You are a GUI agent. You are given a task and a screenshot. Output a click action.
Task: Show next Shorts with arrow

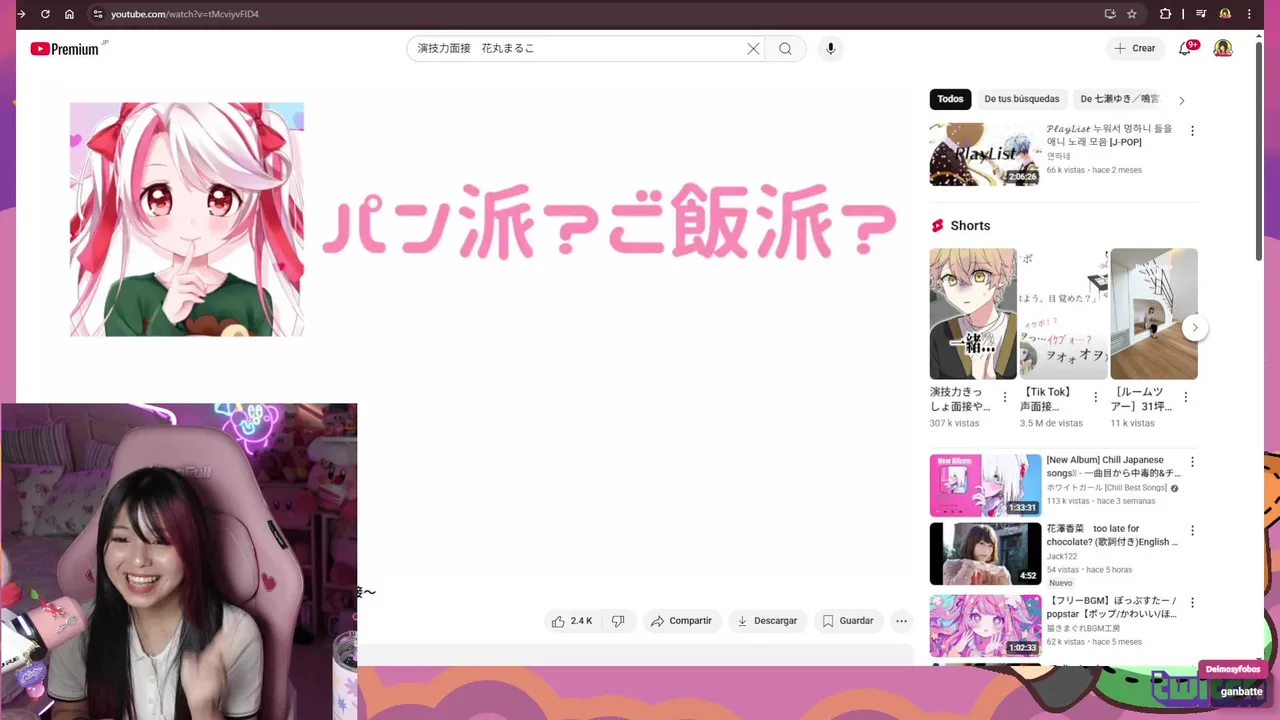point(1194,328)
